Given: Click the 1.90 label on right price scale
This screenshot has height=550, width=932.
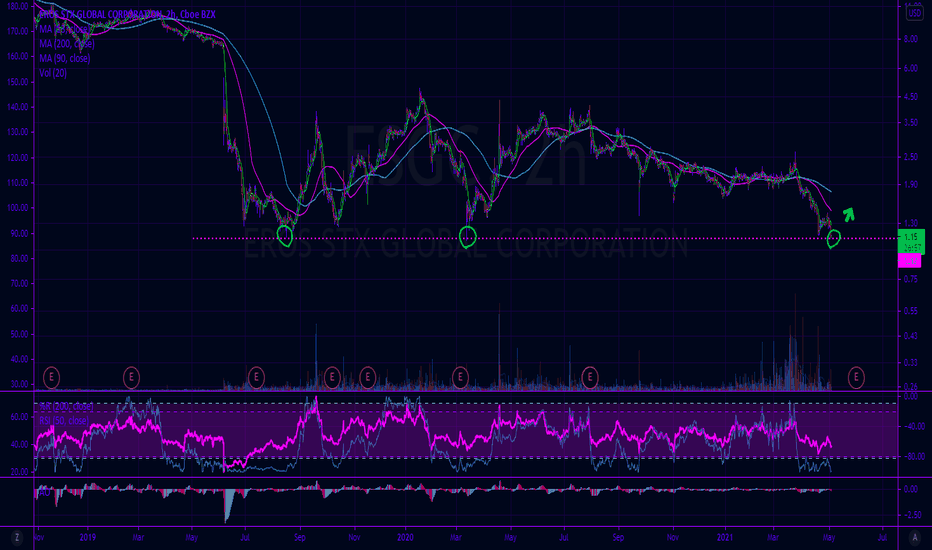Looking at the screenshot, I should [x=911, y=184].
